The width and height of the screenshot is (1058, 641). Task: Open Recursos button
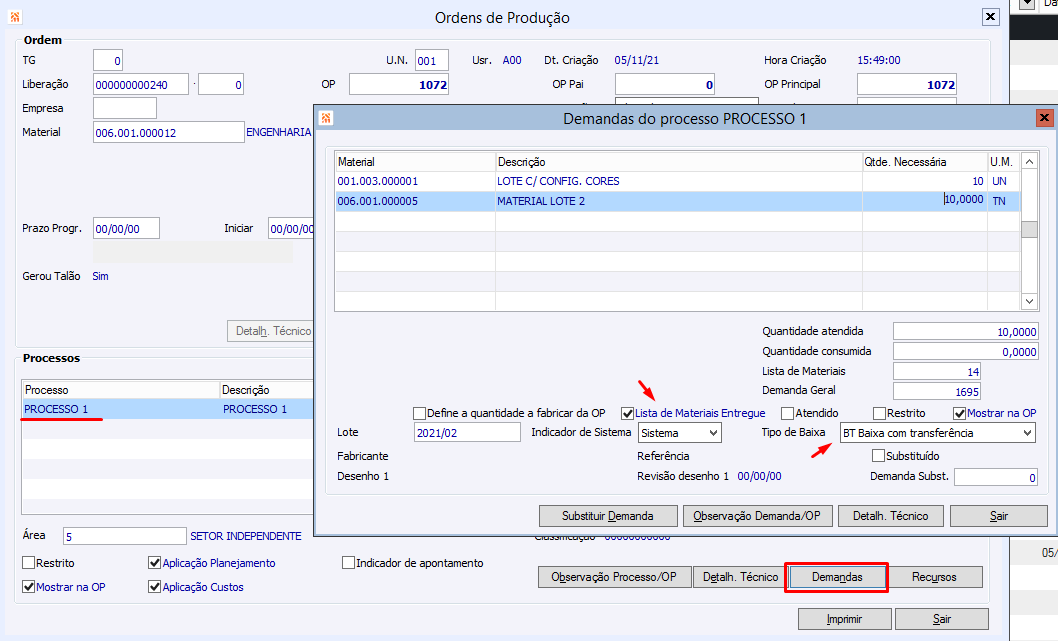[x=934, y=577]
